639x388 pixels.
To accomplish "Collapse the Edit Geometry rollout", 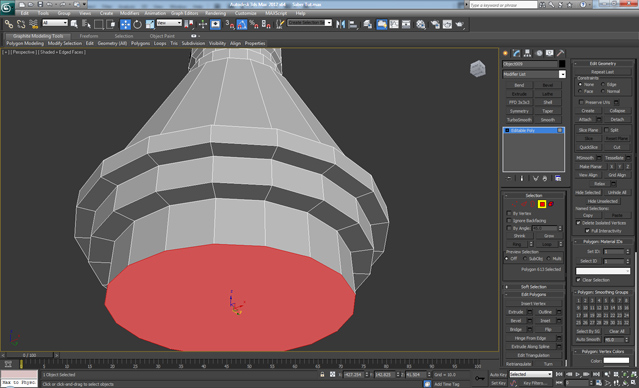I will pos(602,64).
